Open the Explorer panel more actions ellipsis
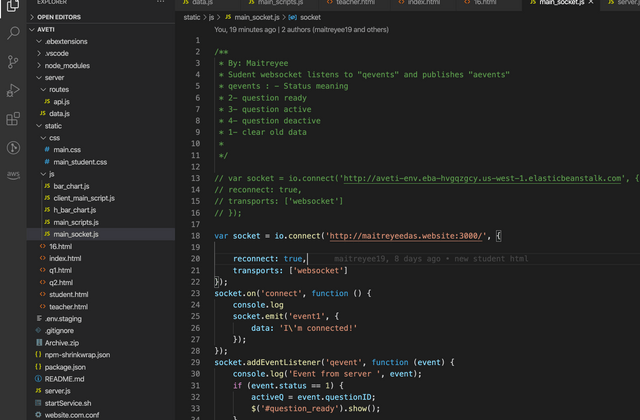640x420 pixels. coord(161,2)
